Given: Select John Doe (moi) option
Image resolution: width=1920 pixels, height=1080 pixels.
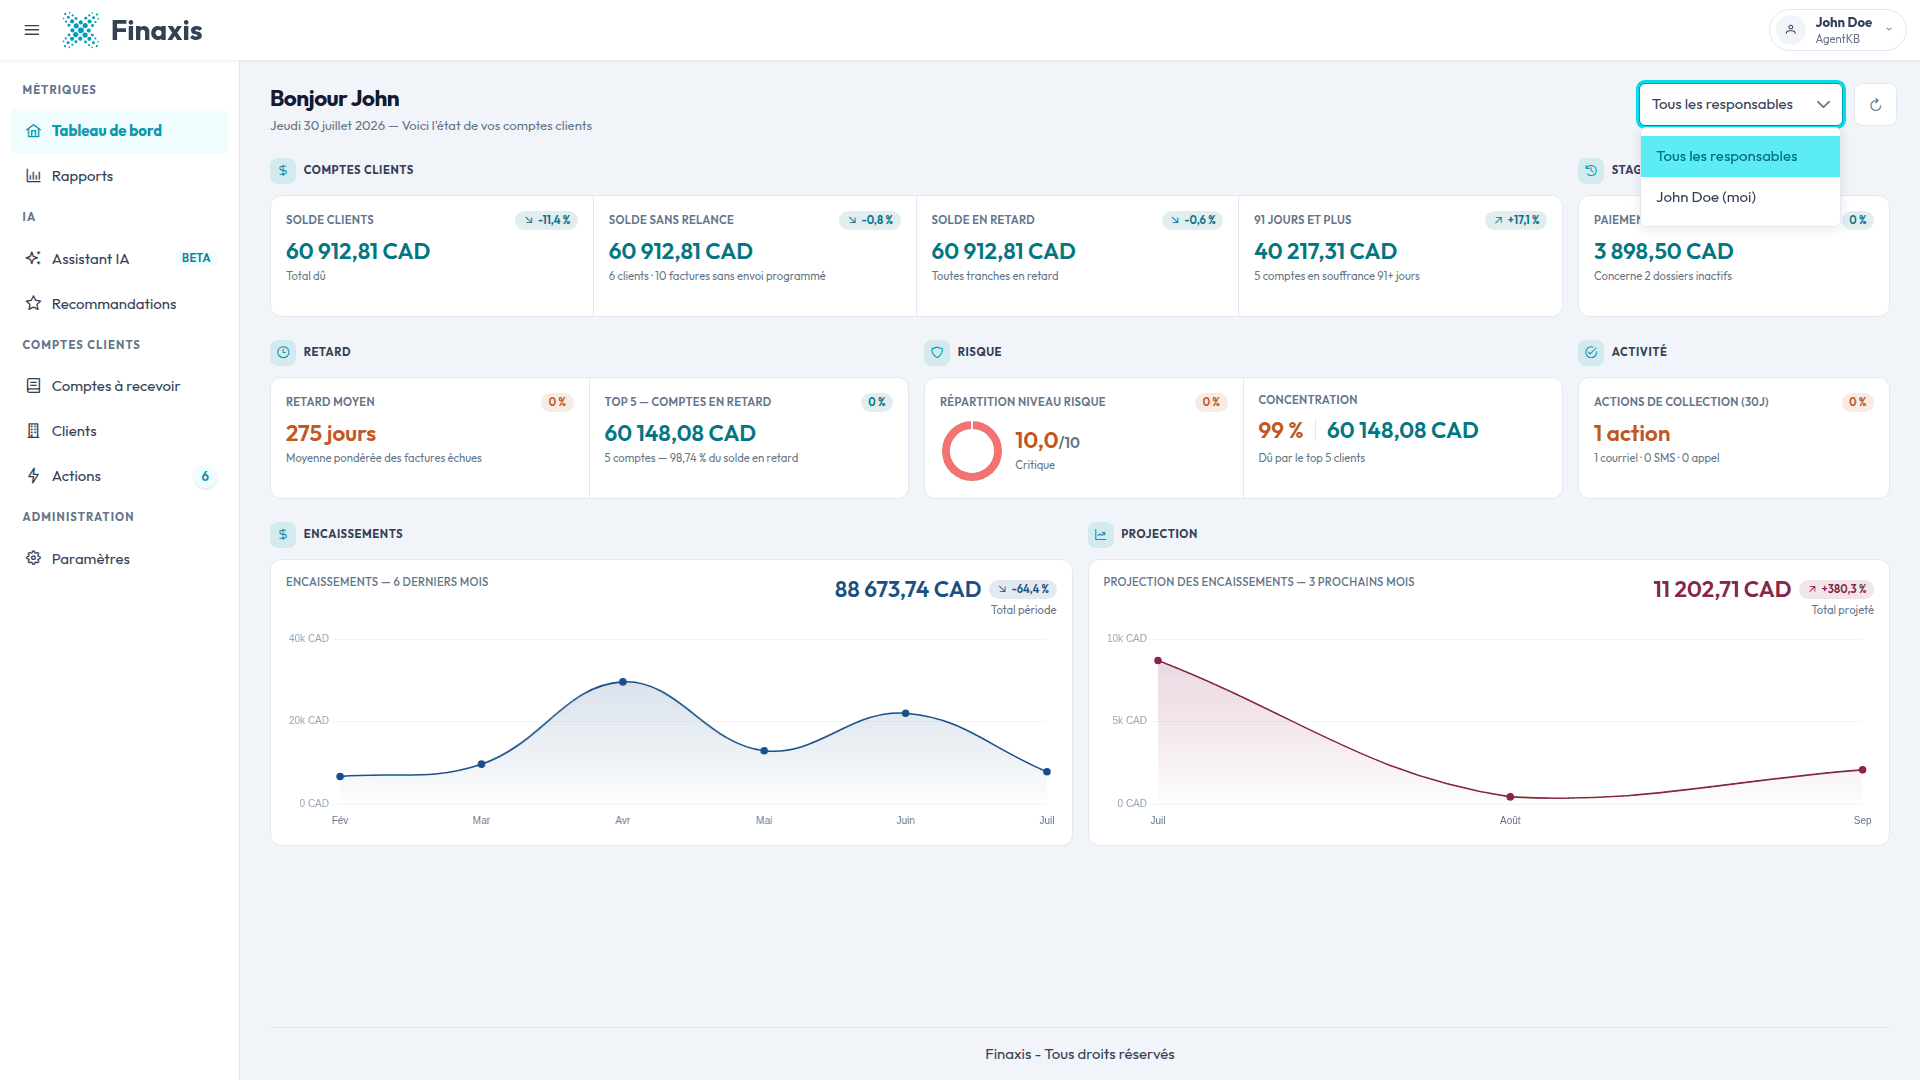Looking at the screenshot, I should coord(1740,197).
